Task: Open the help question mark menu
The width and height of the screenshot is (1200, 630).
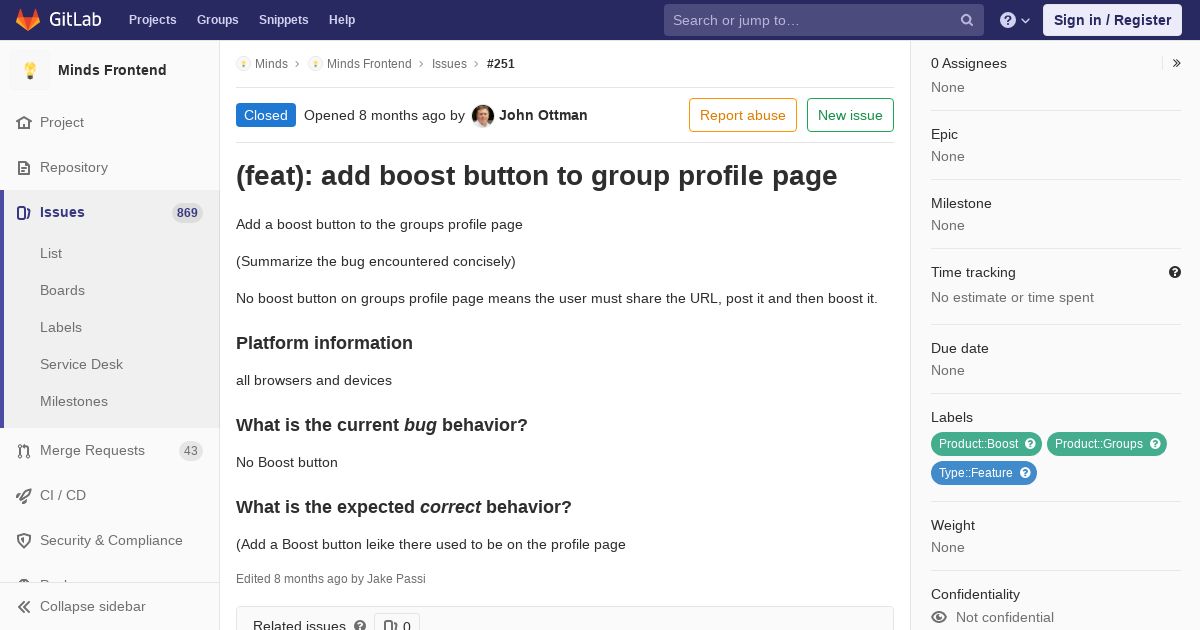Action: pyautogui.click(x=1015, y=20)
